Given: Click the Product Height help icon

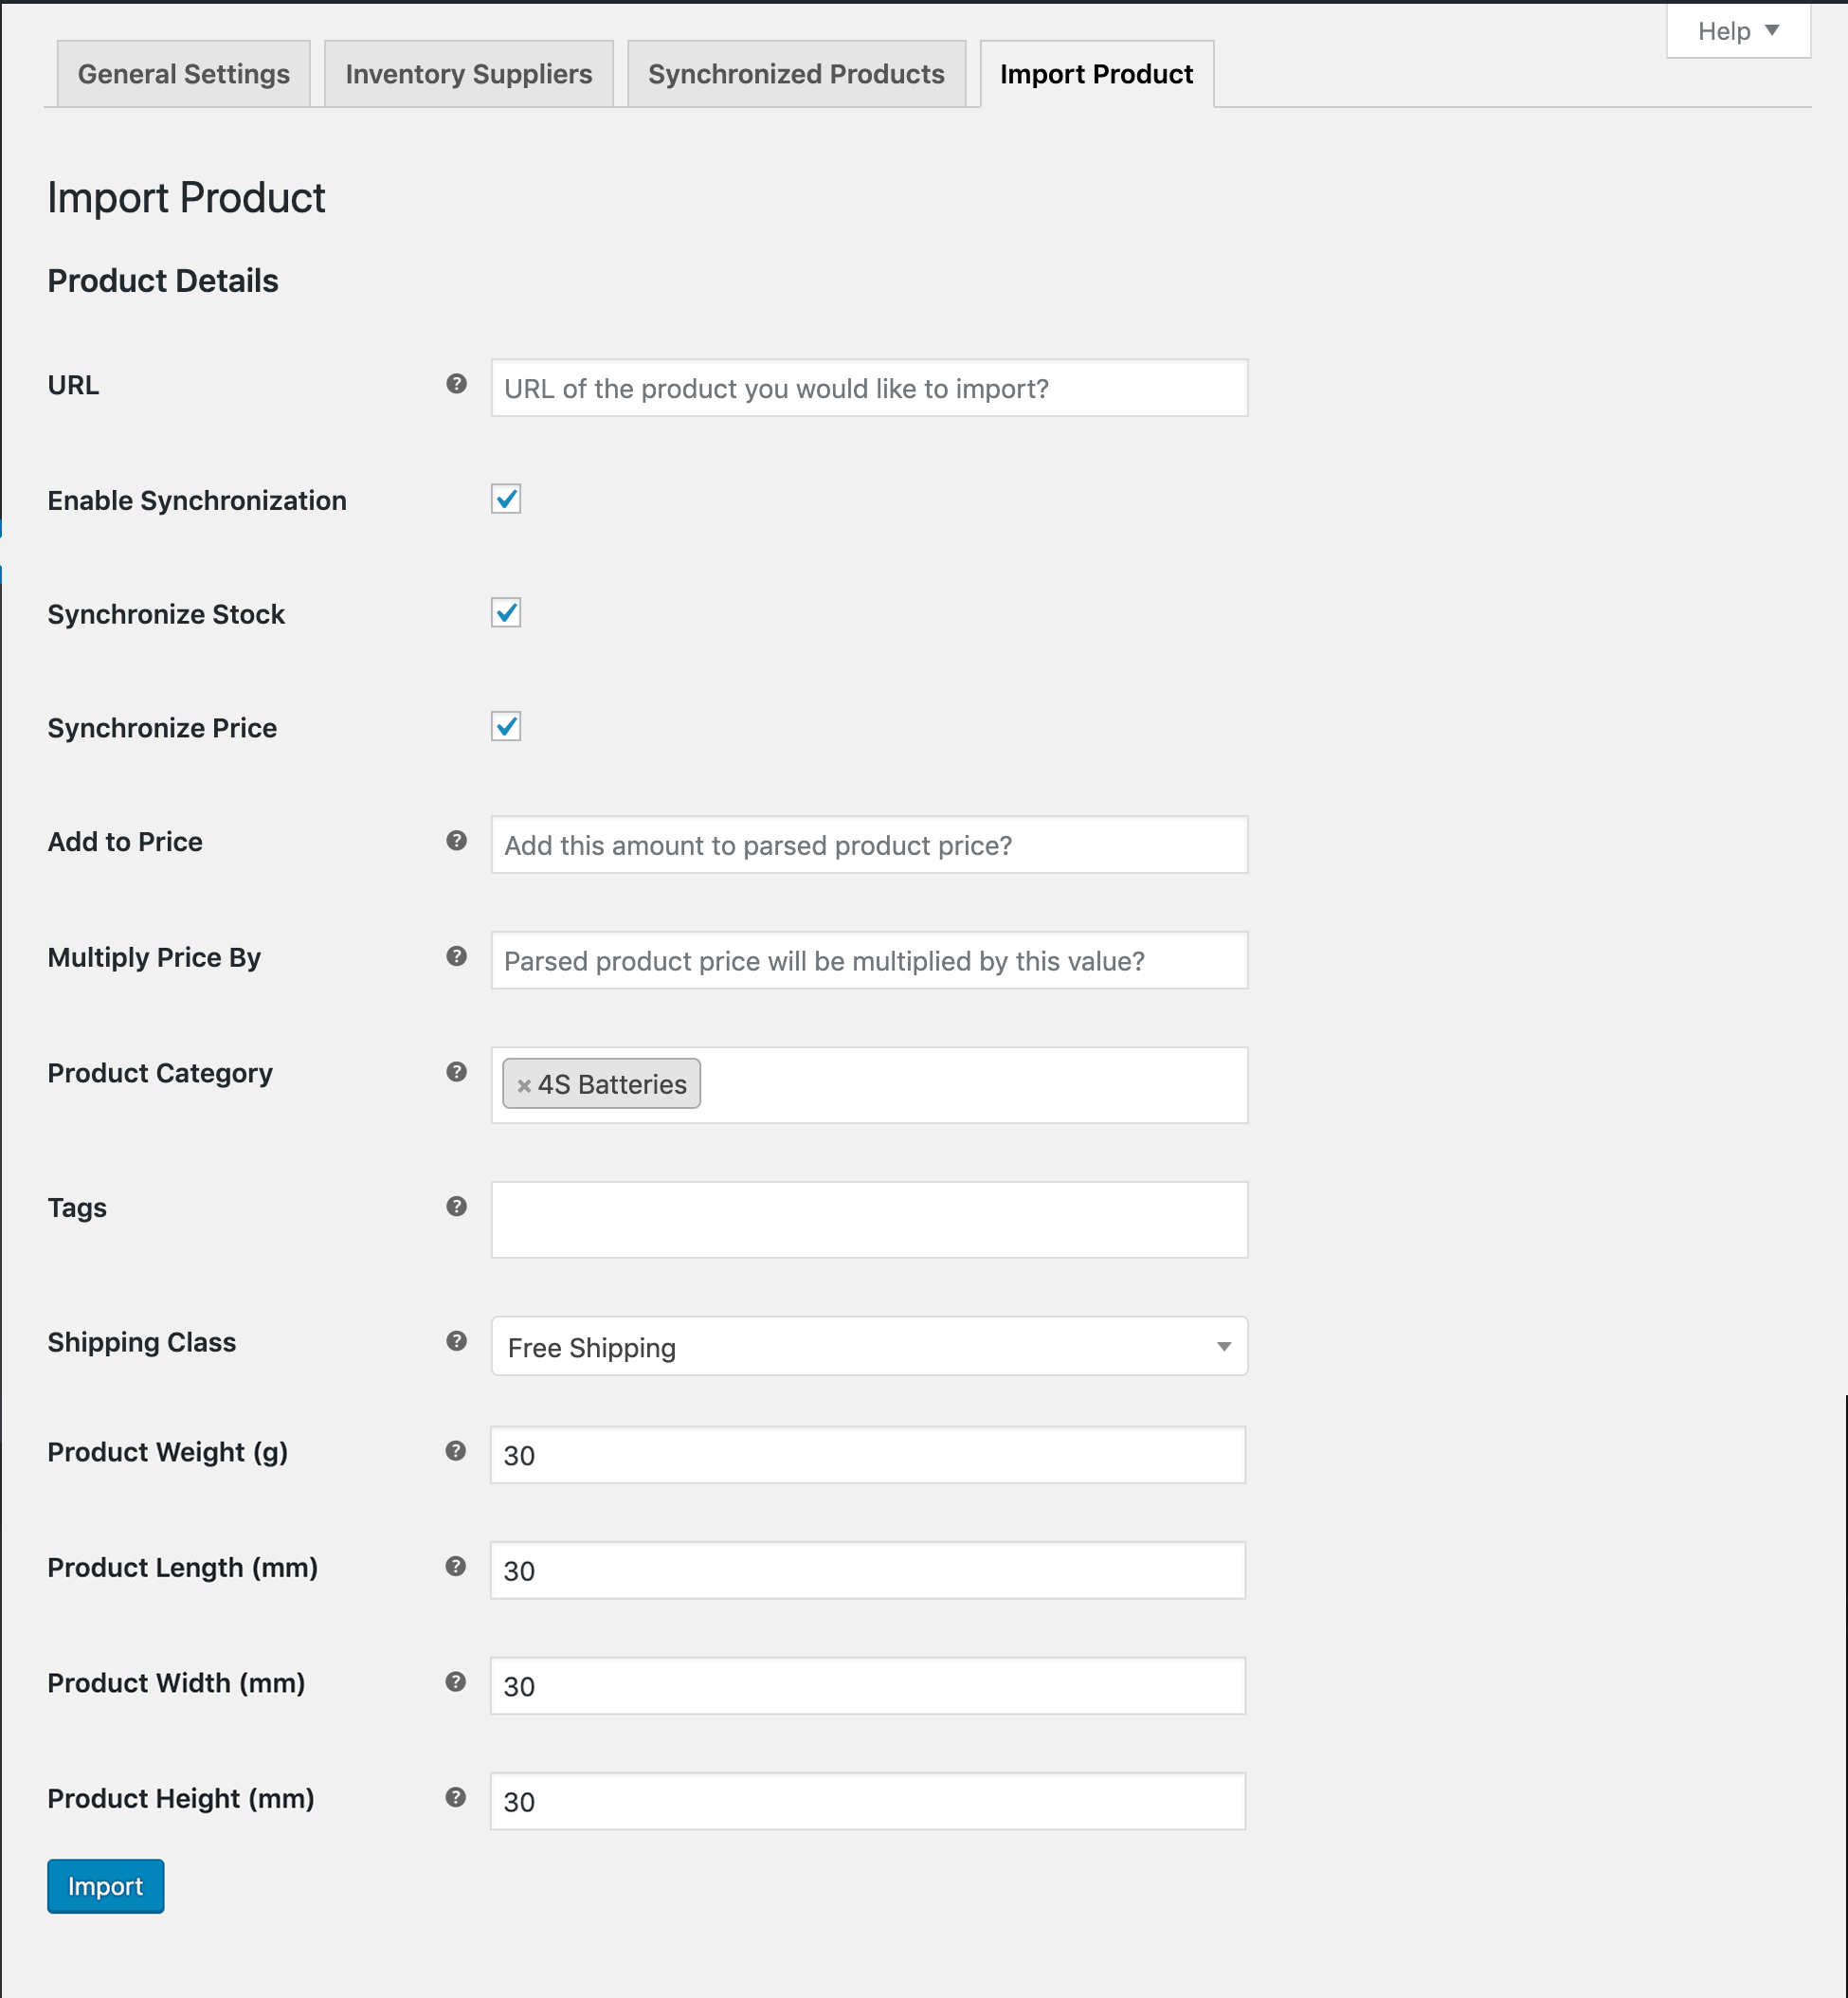Looking at the screenshot, I should pos(455,1798).
